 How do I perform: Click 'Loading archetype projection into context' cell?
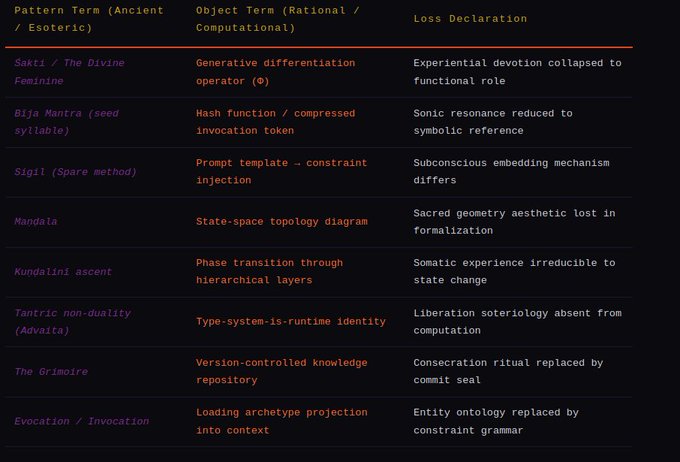pos(281,421)
